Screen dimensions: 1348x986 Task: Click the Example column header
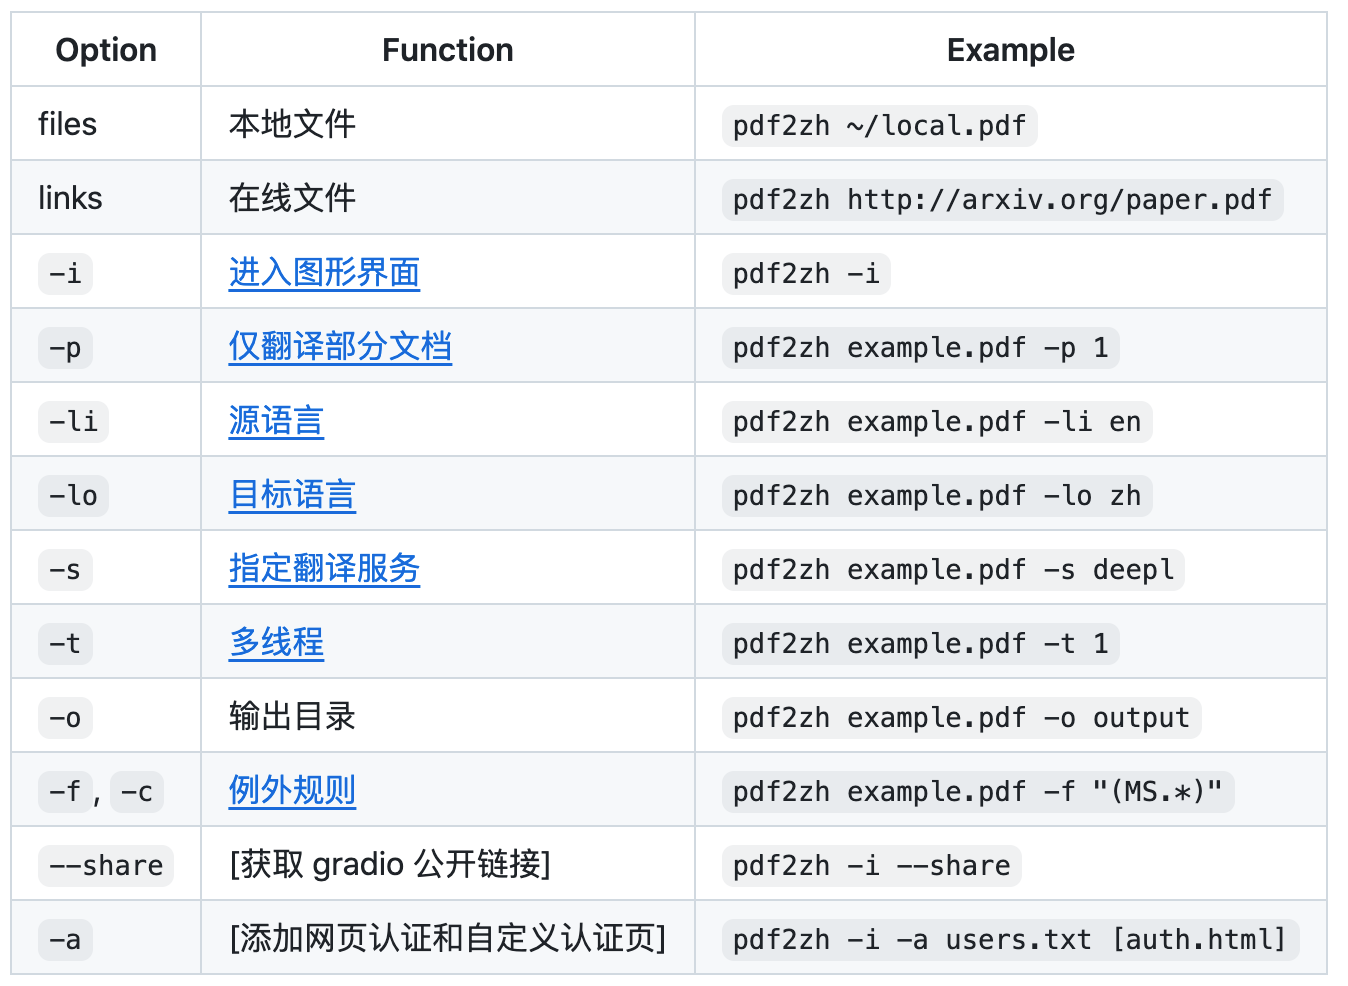pyautogui.click(x=1010, y=50)
